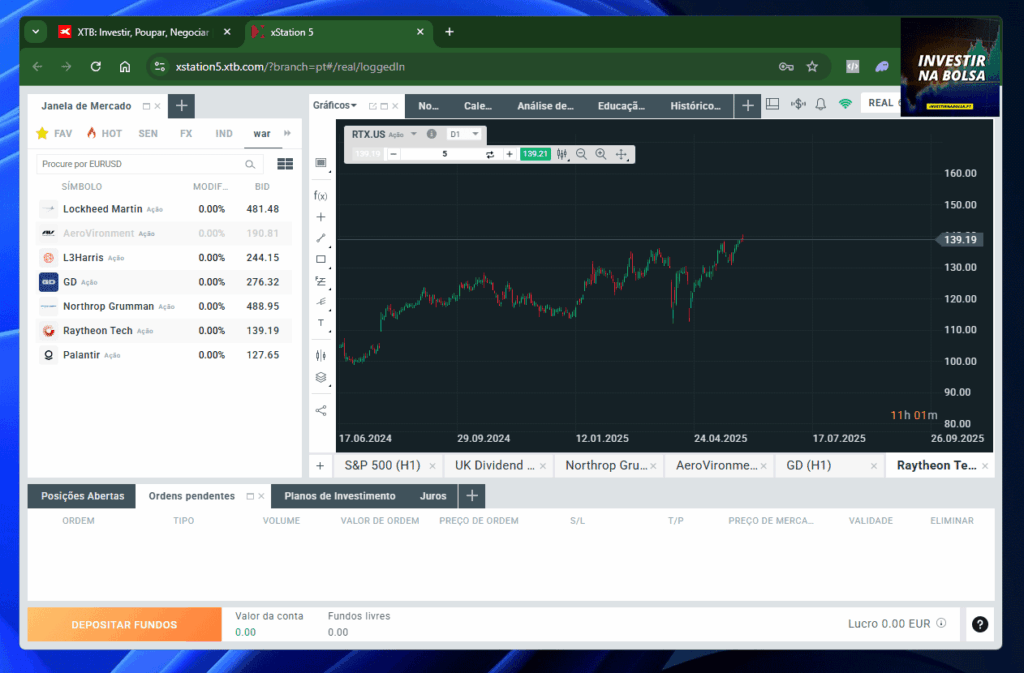Open the Juros tab

(433, 496)
